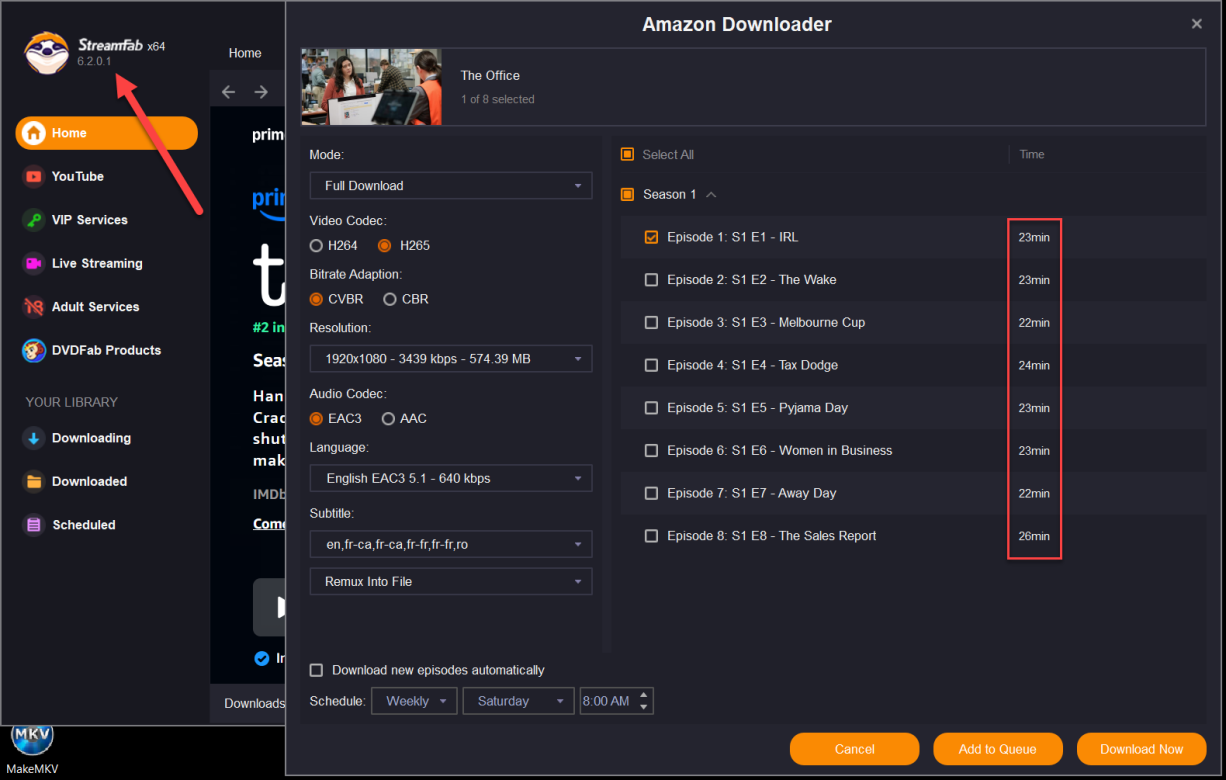This screenshot has width=1226, height=780.
Task: Open the Downloaded library label
Action: pos(89,481)
